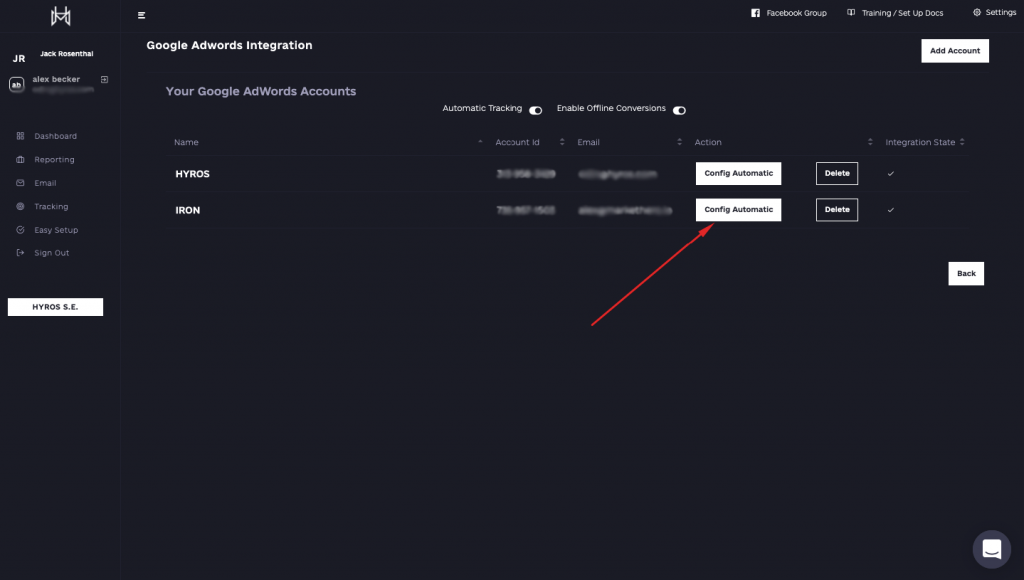
Task: Open Dashboard from the sidebar
Action: click(x=56, y=136)
